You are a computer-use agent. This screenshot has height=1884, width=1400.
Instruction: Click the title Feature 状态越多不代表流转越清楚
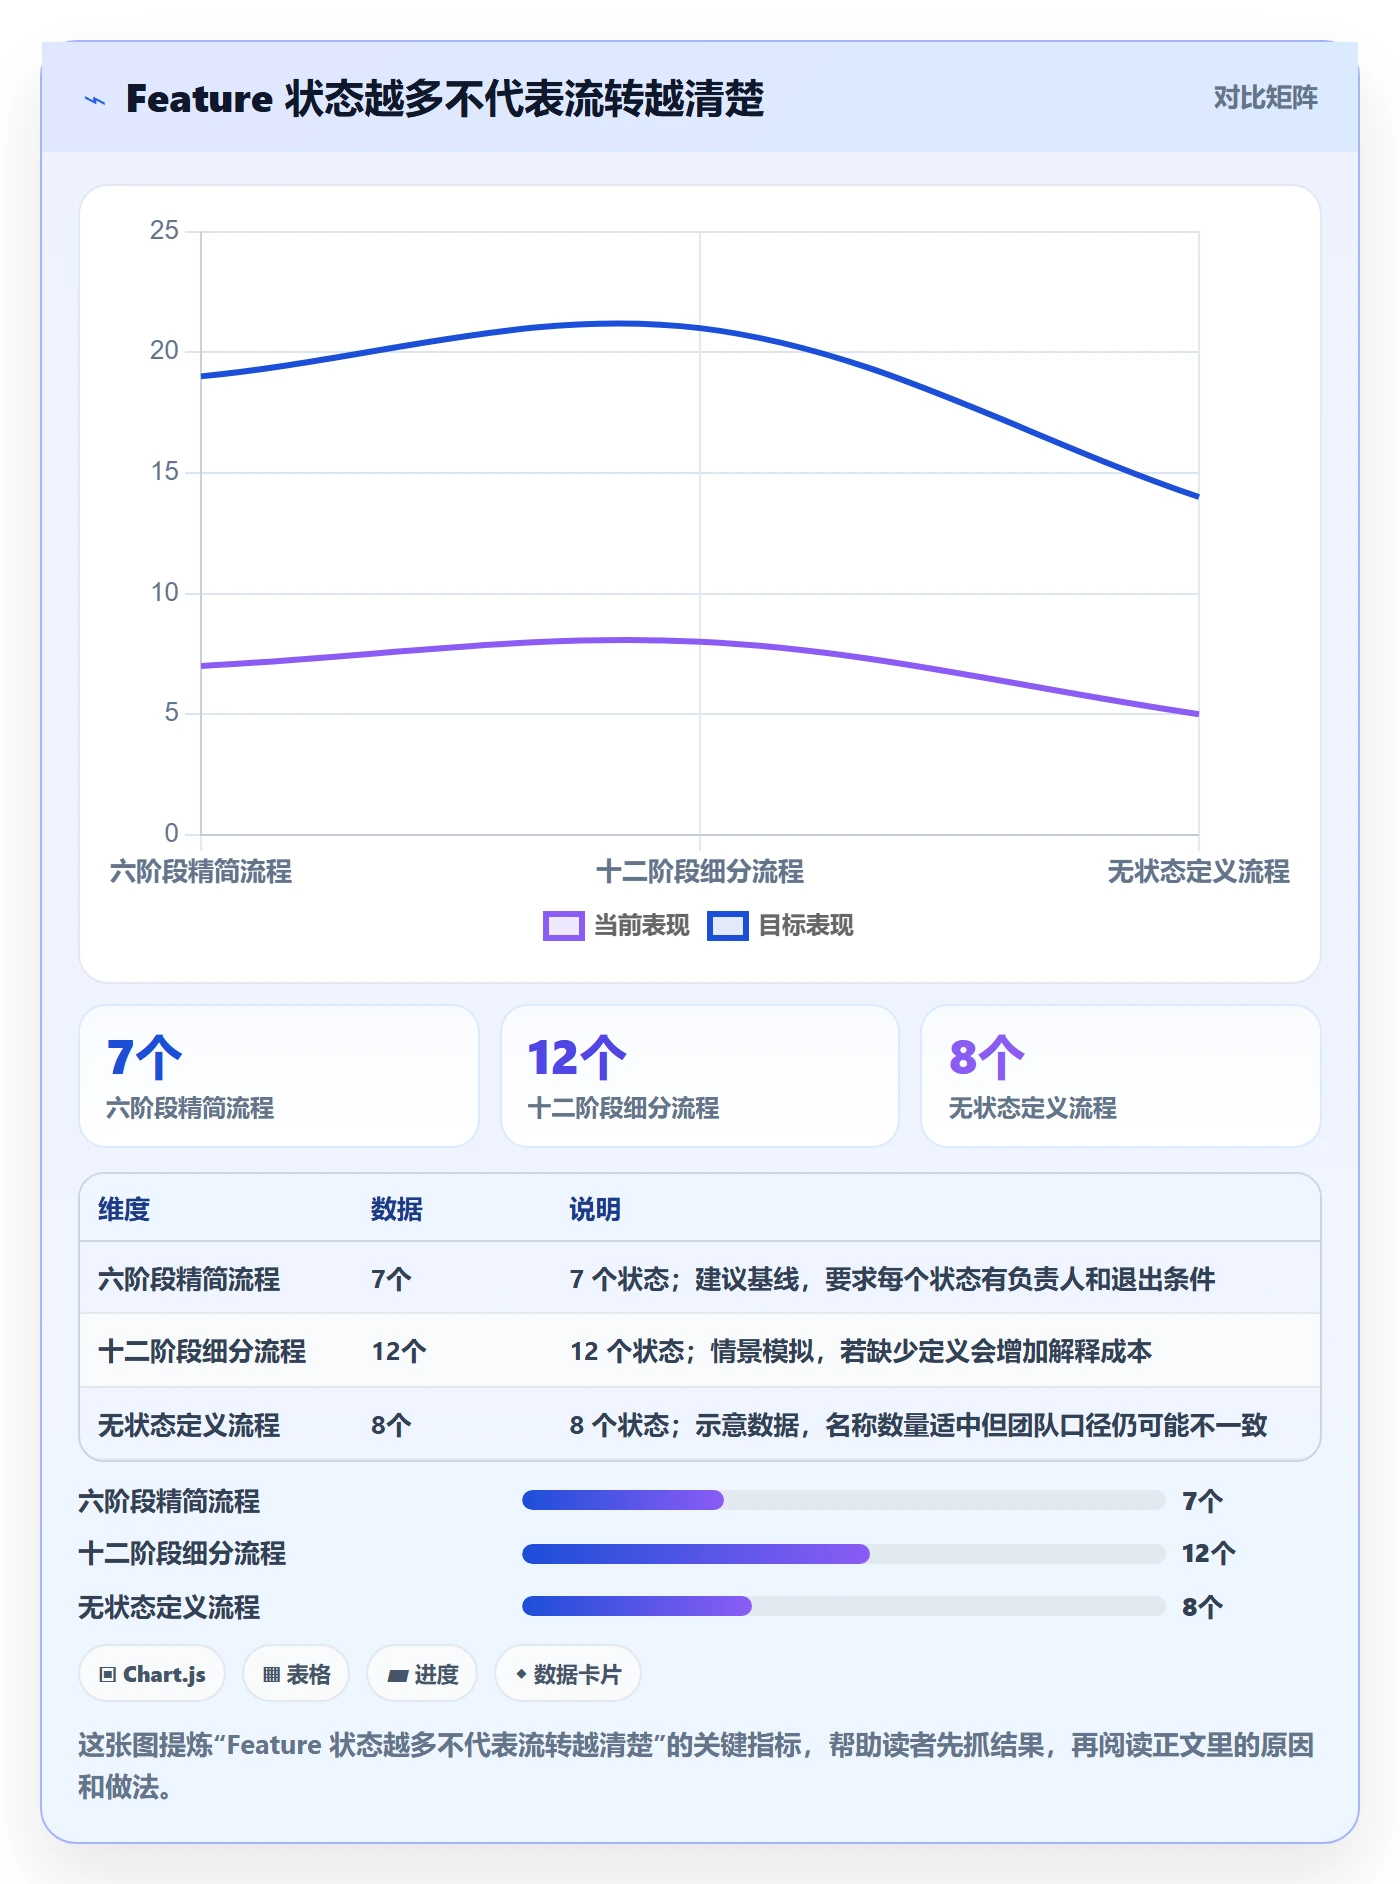445,99
